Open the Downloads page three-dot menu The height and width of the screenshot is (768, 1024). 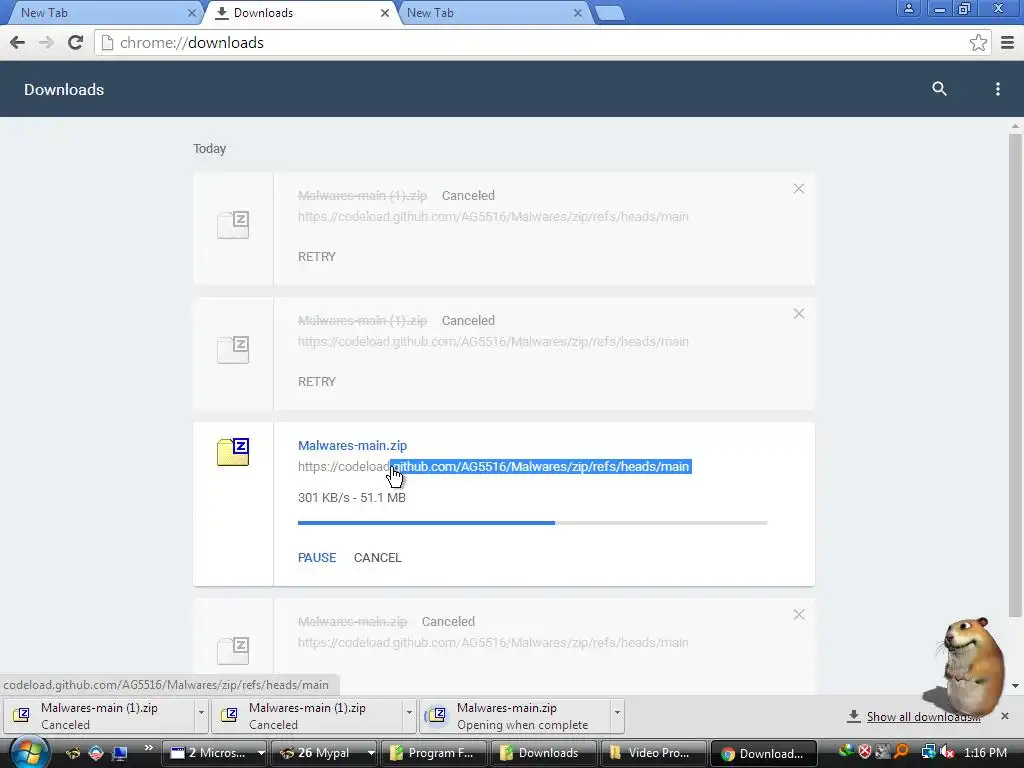pyautogui.click(x=997, y=89)
